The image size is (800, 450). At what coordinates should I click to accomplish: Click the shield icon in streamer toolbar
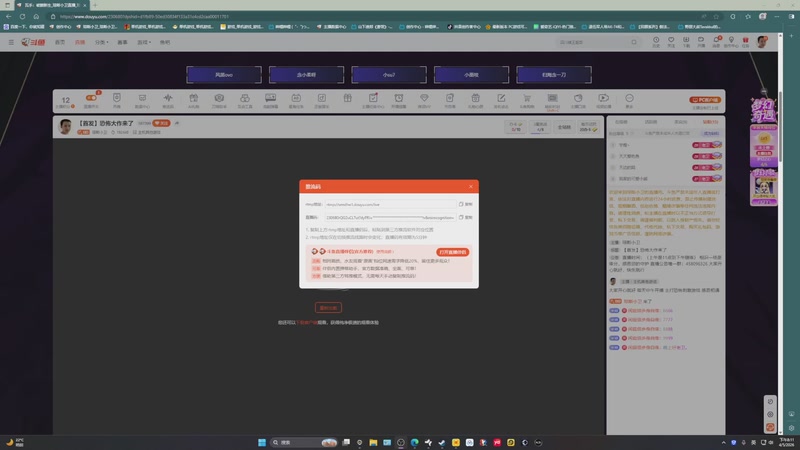117,98
